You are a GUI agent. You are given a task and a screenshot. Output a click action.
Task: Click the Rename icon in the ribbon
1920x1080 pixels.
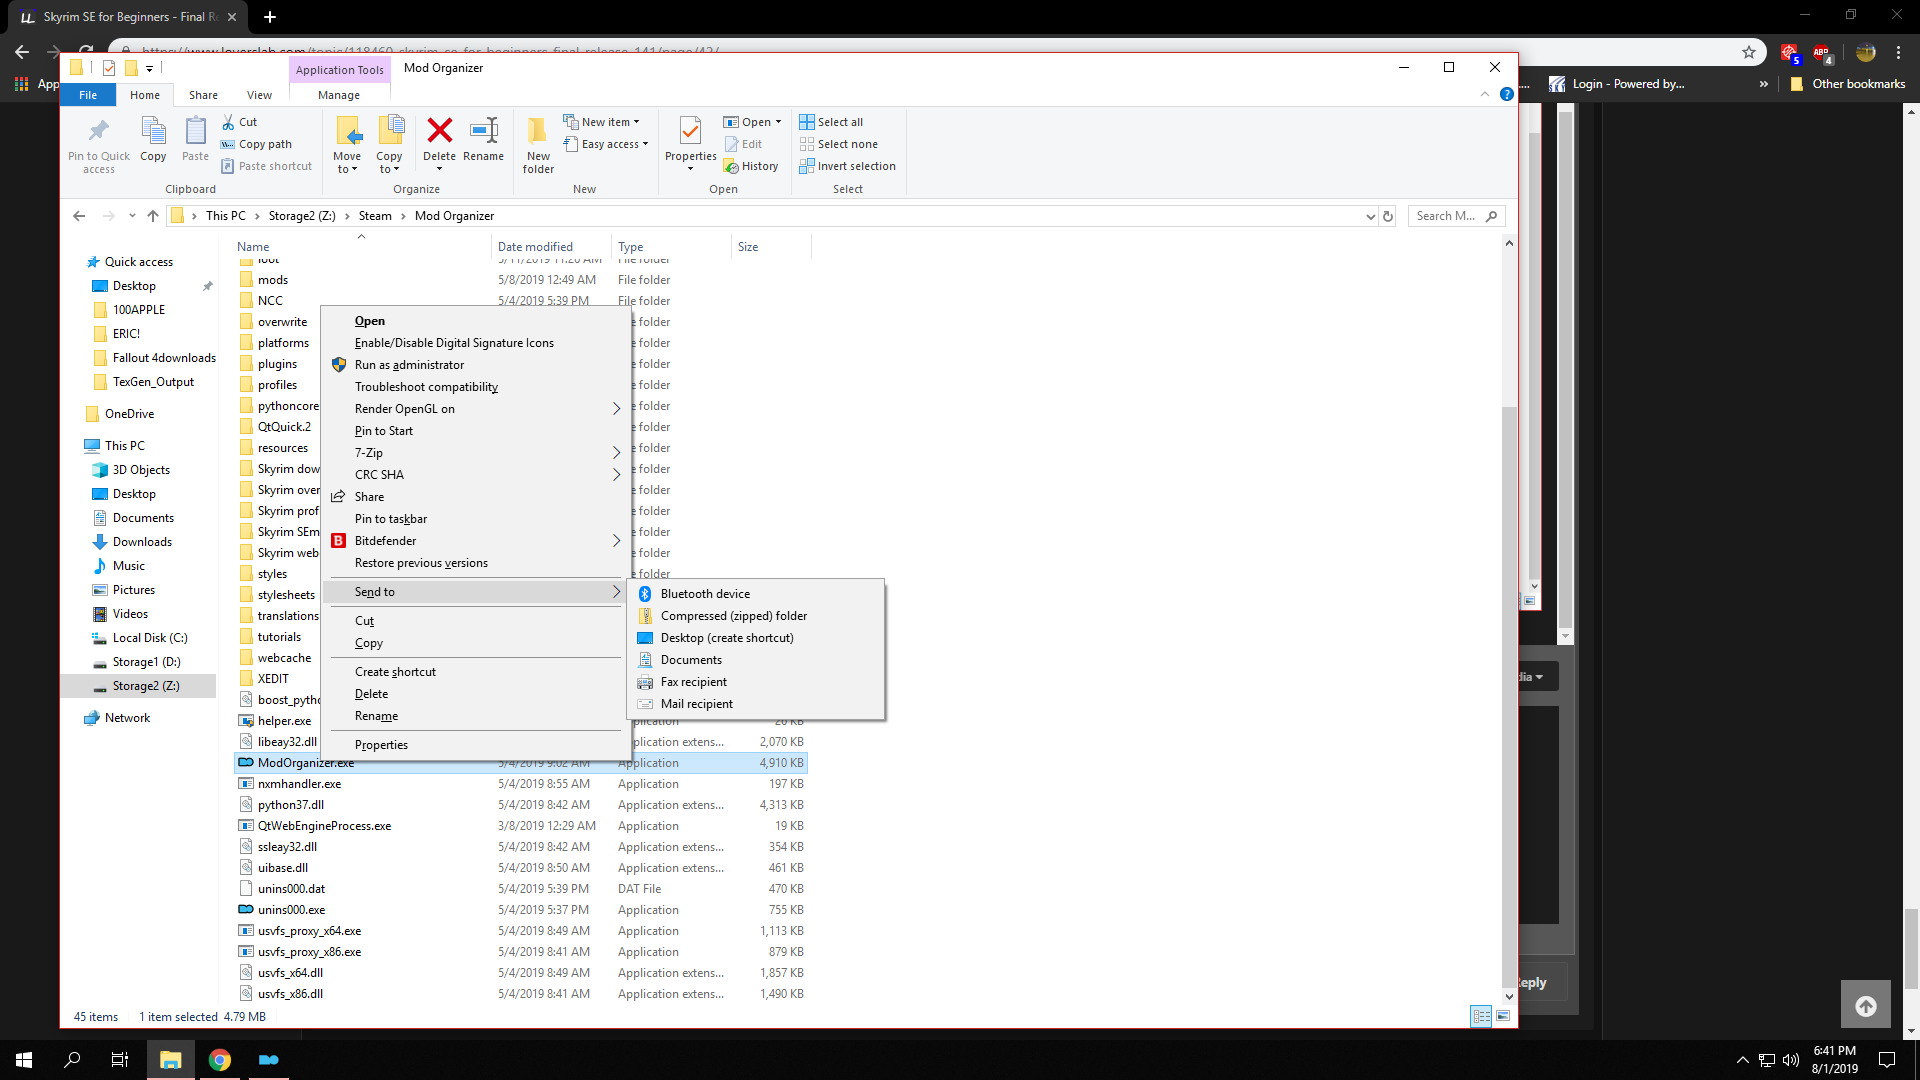tap(484, 130)
